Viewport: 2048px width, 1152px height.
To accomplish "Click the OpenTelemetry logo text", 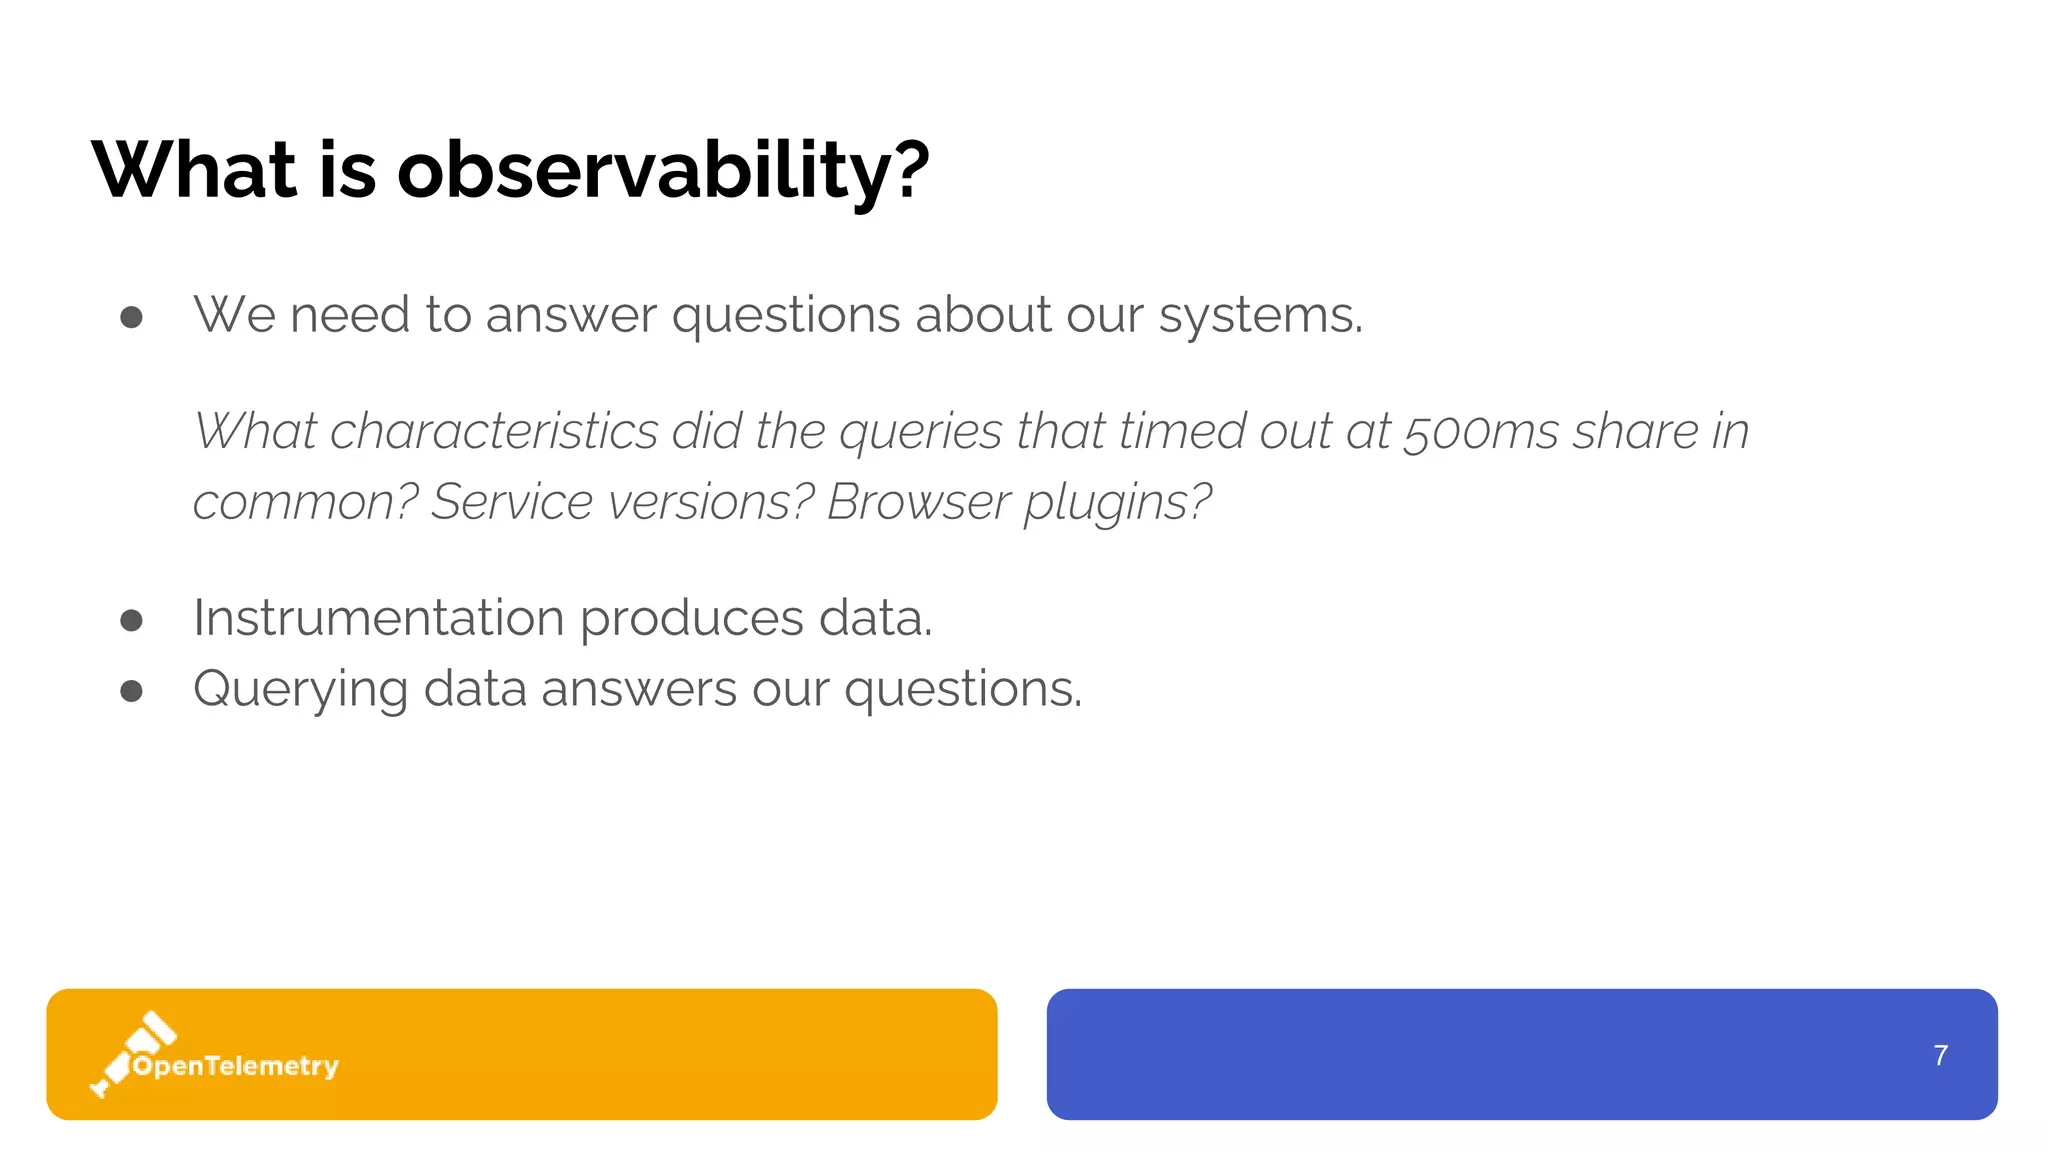I will pyautogui.click(x=236, y=1066).
